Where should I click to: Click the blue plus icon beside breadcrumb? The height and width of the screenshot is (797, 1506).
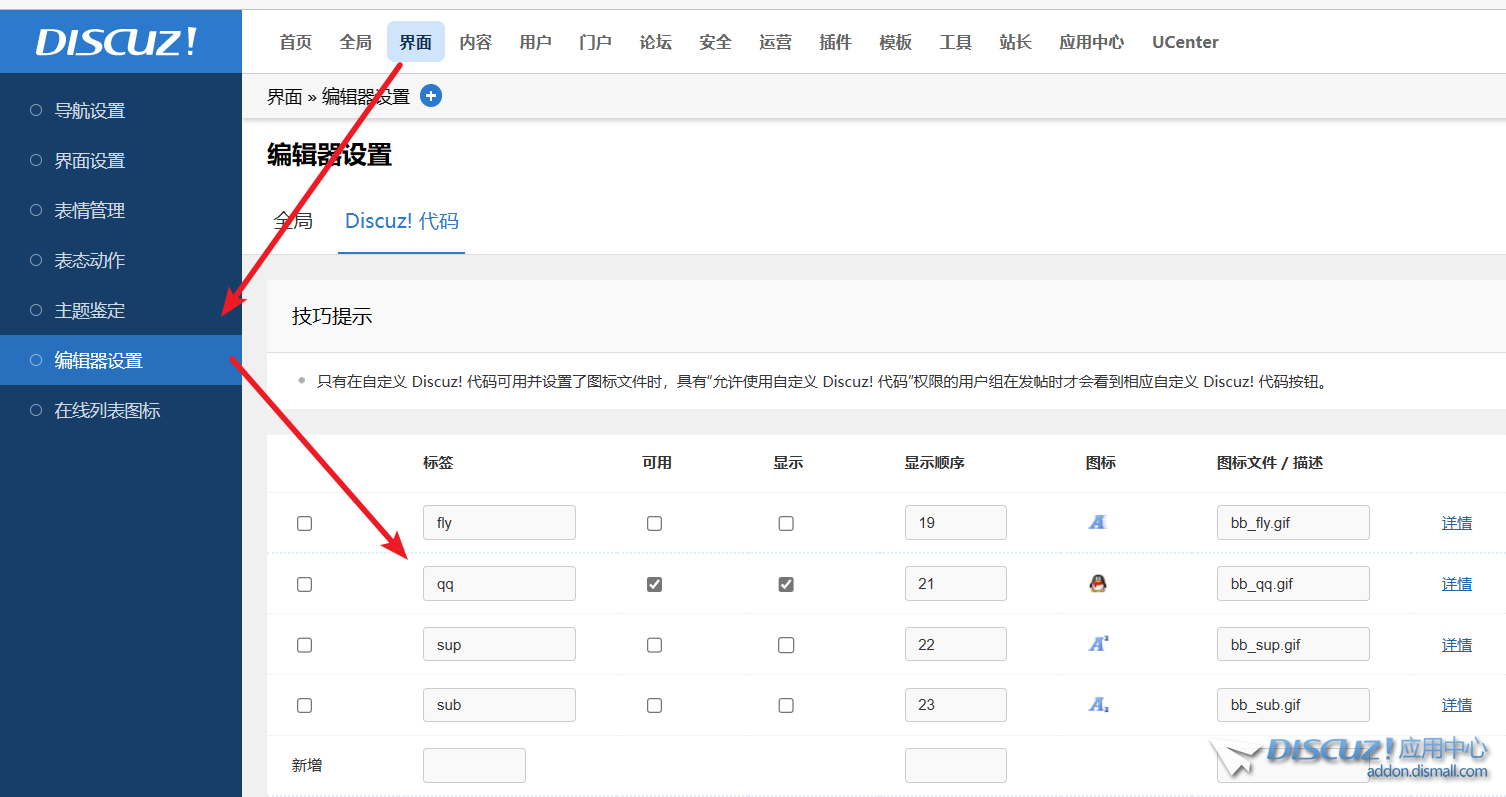[x=431, y=96]
